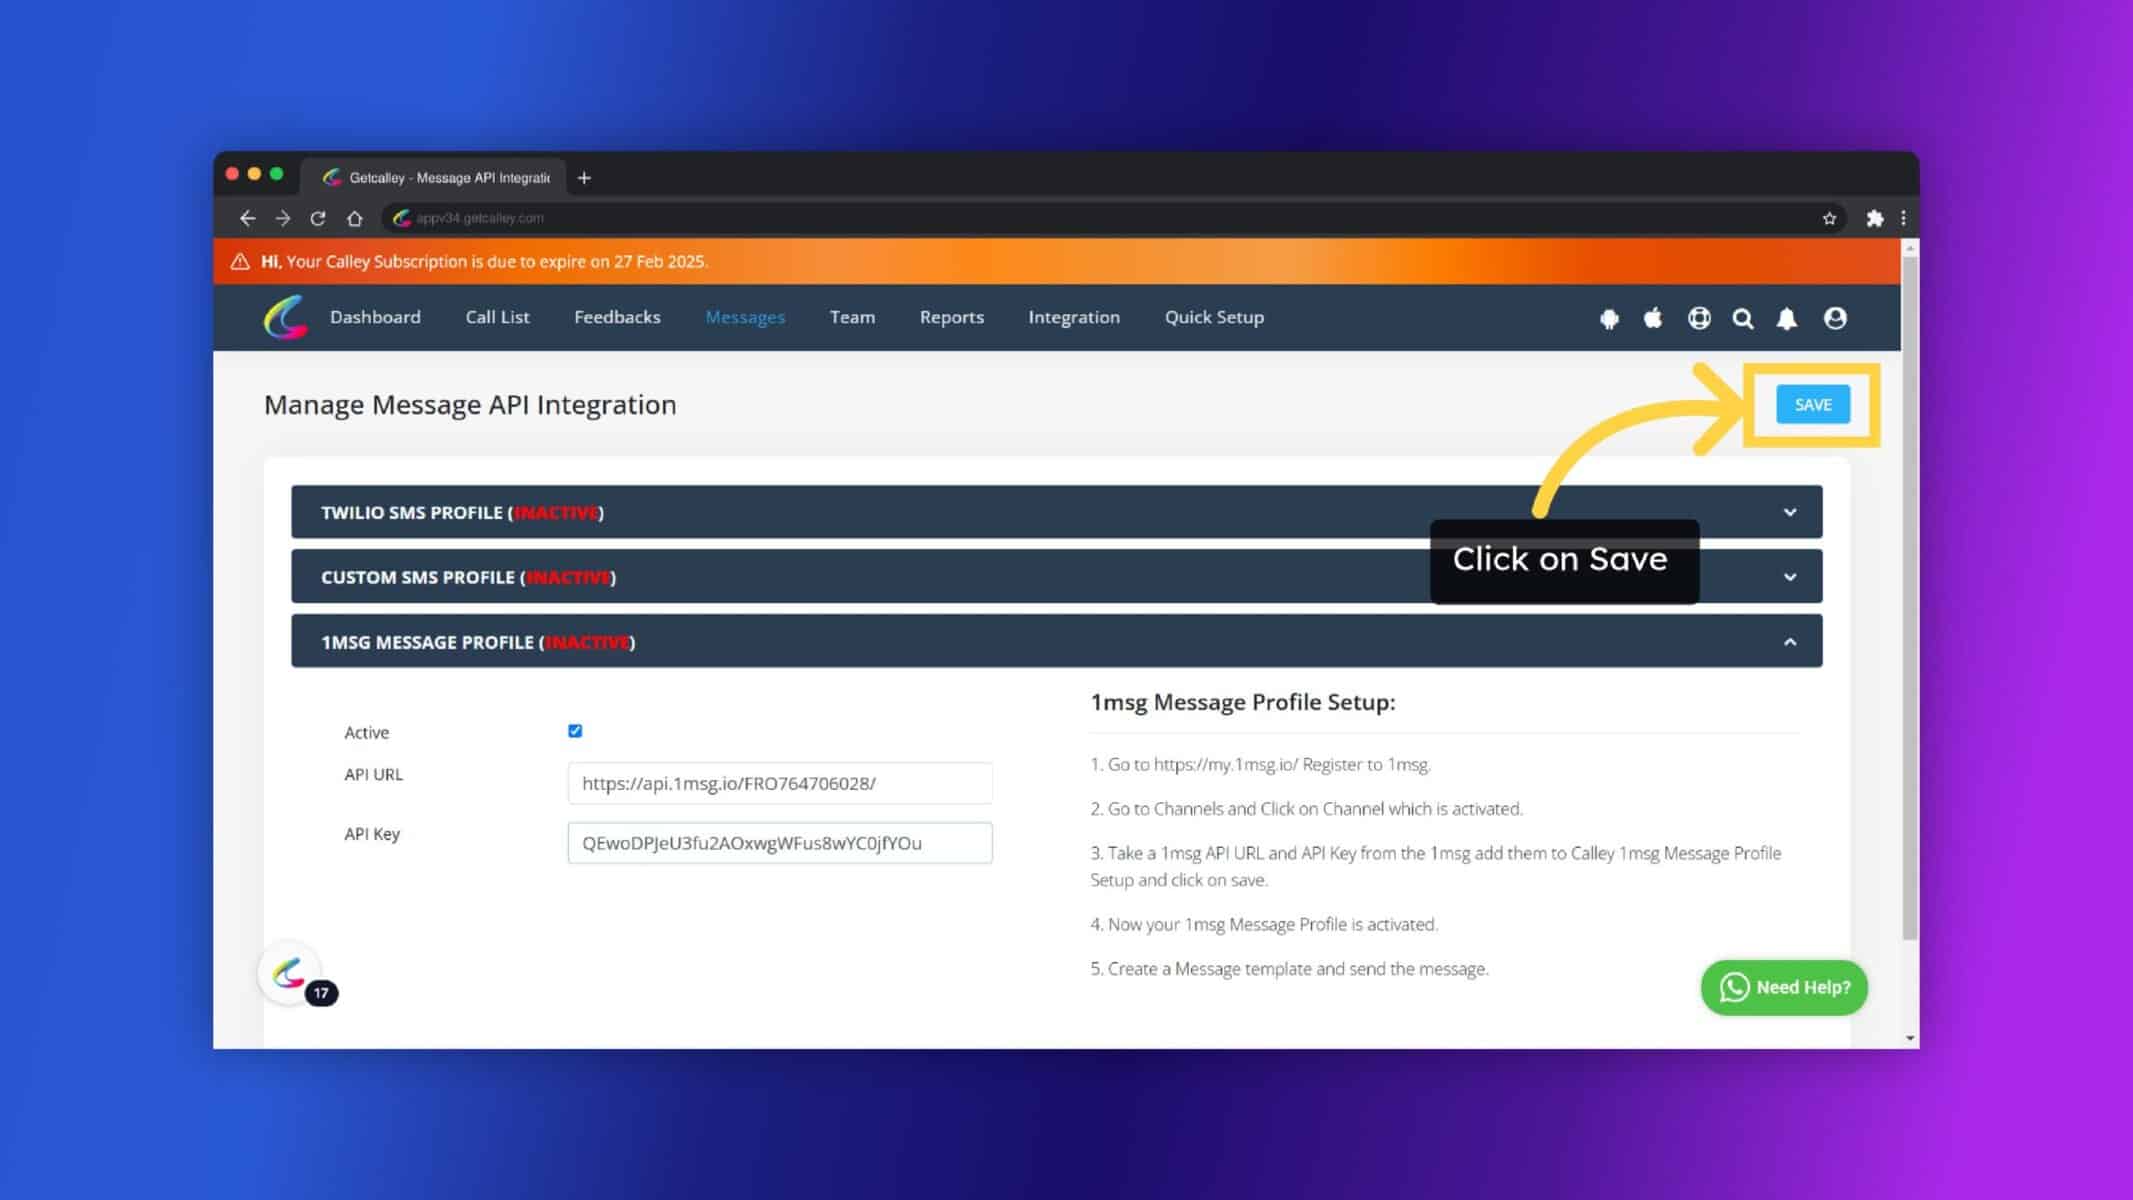The height and width of the screenshot is (1200, 2133).
Task: Expand the Twilio SMS Profile section
Action: 1056,512
